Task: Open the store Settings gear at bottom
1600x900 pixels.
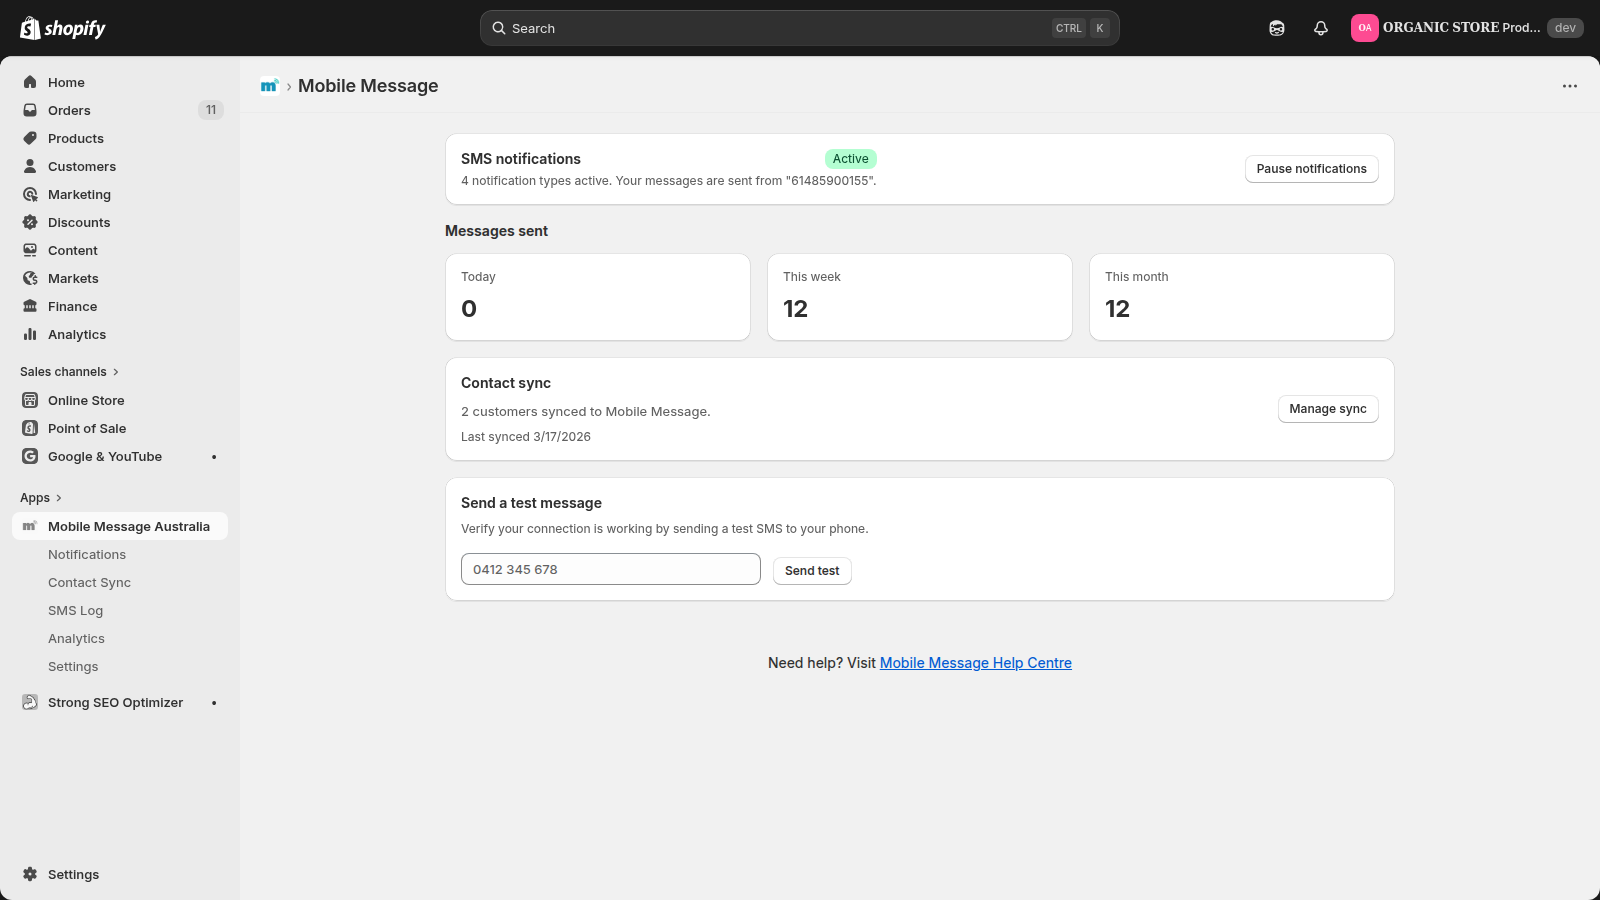Action: tap(30, 874)
